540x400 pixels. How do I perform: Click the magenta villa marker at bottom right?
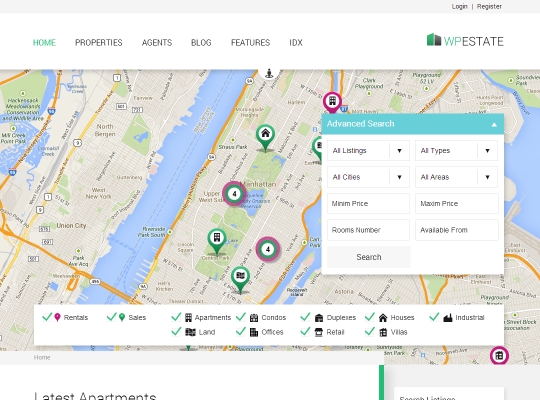[x=499, y=356]
